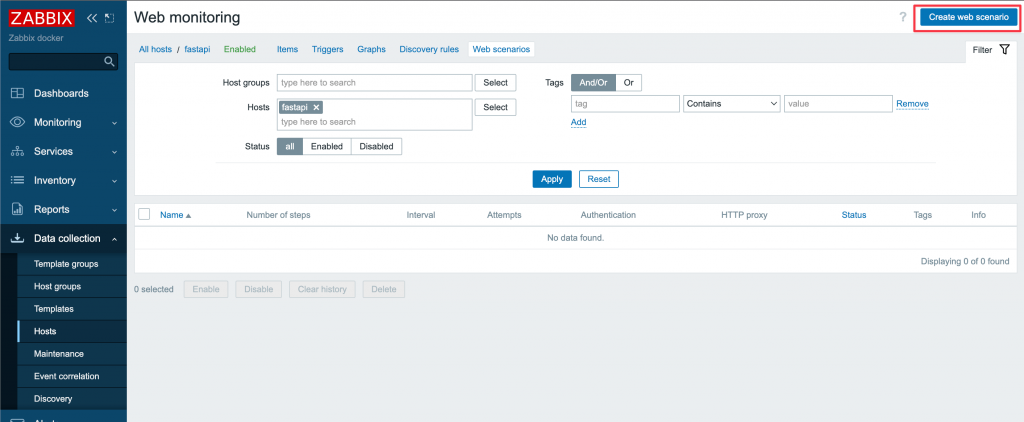Click the sidebar search magnifier icon
The image size is (1024, 422).
point(110,61)
